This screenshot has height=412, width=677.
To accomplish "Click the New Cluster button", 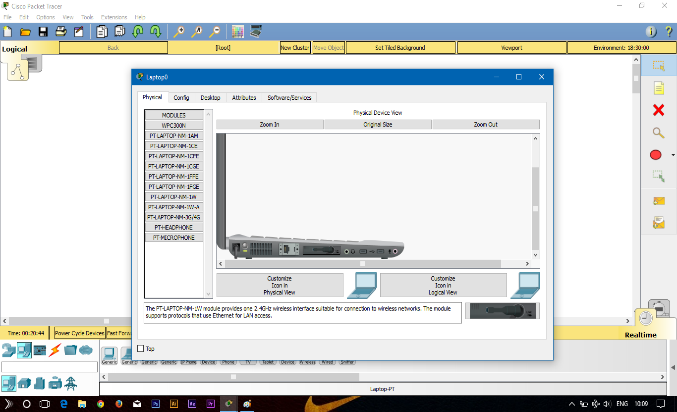I will pos(295,48).
